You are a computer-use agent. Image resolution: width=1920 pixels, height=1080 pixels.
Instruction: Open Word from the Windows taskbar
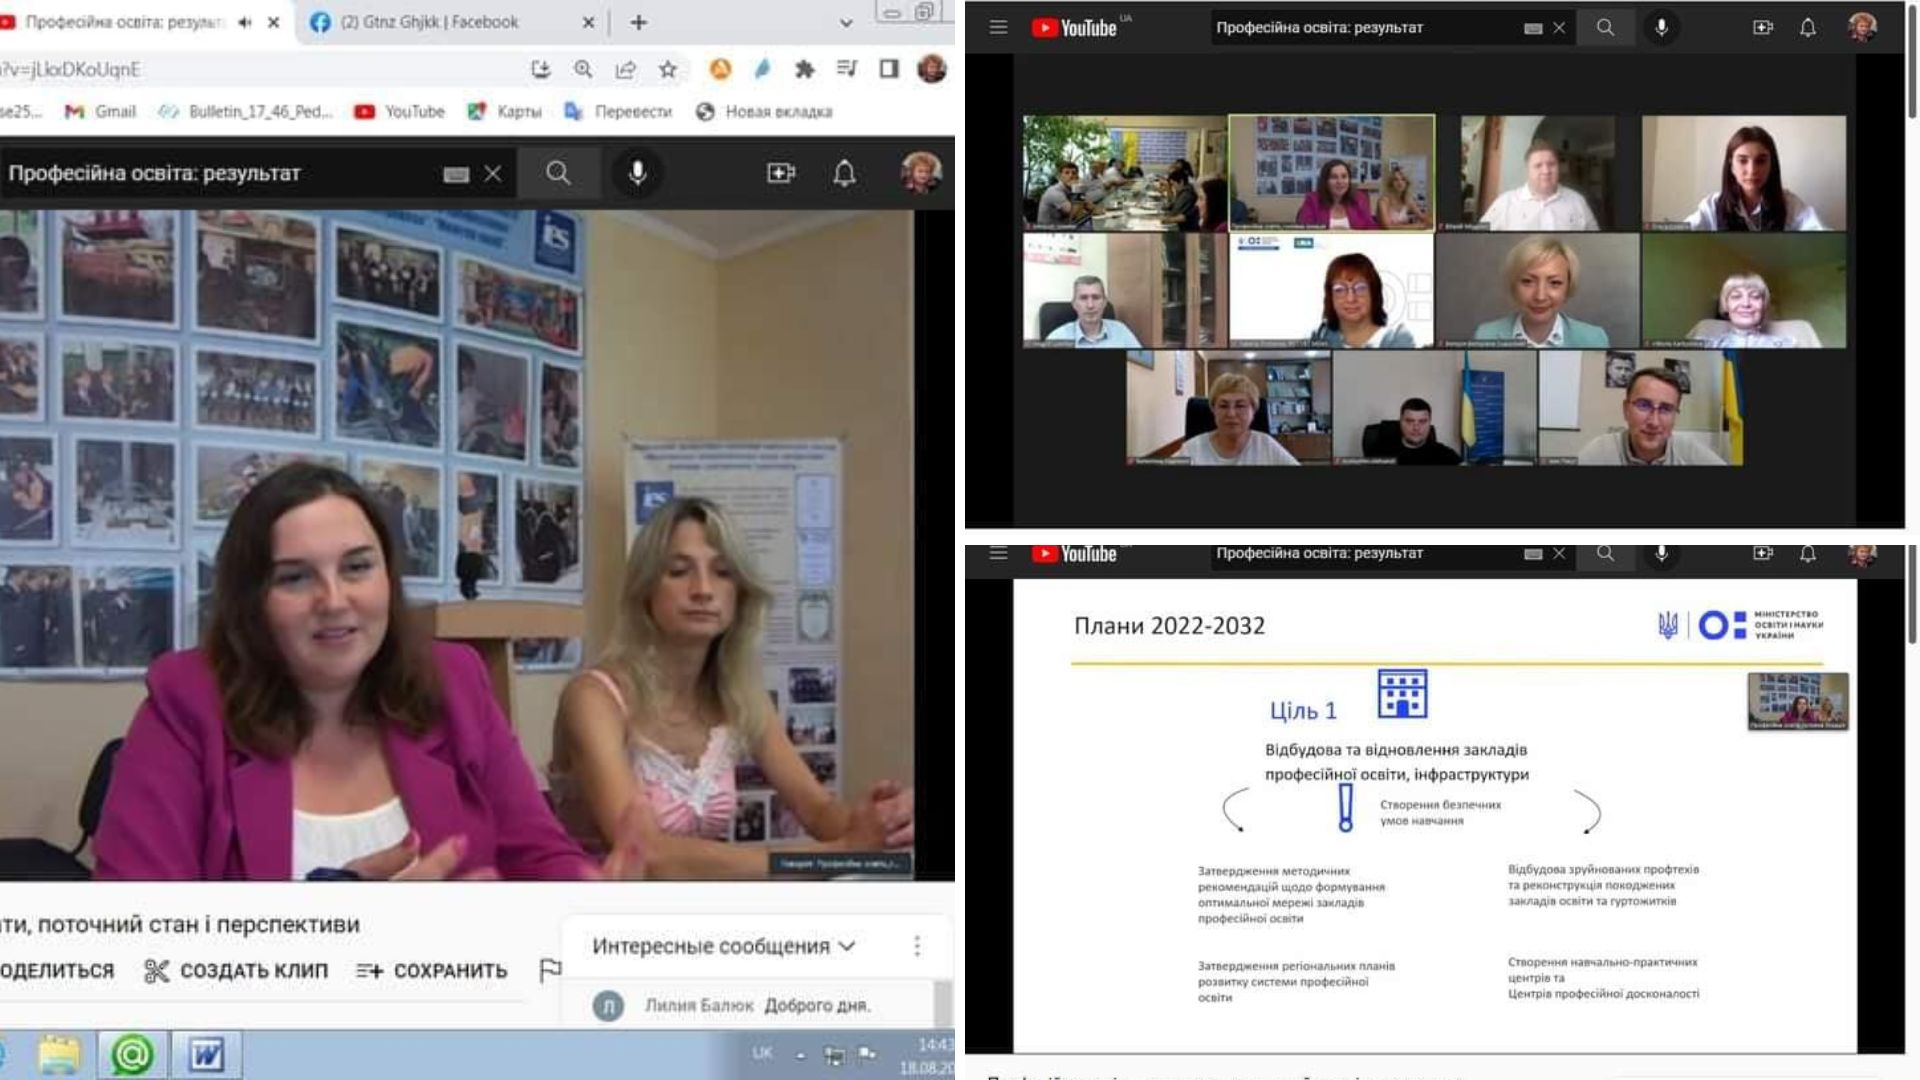click(207, 1054)
